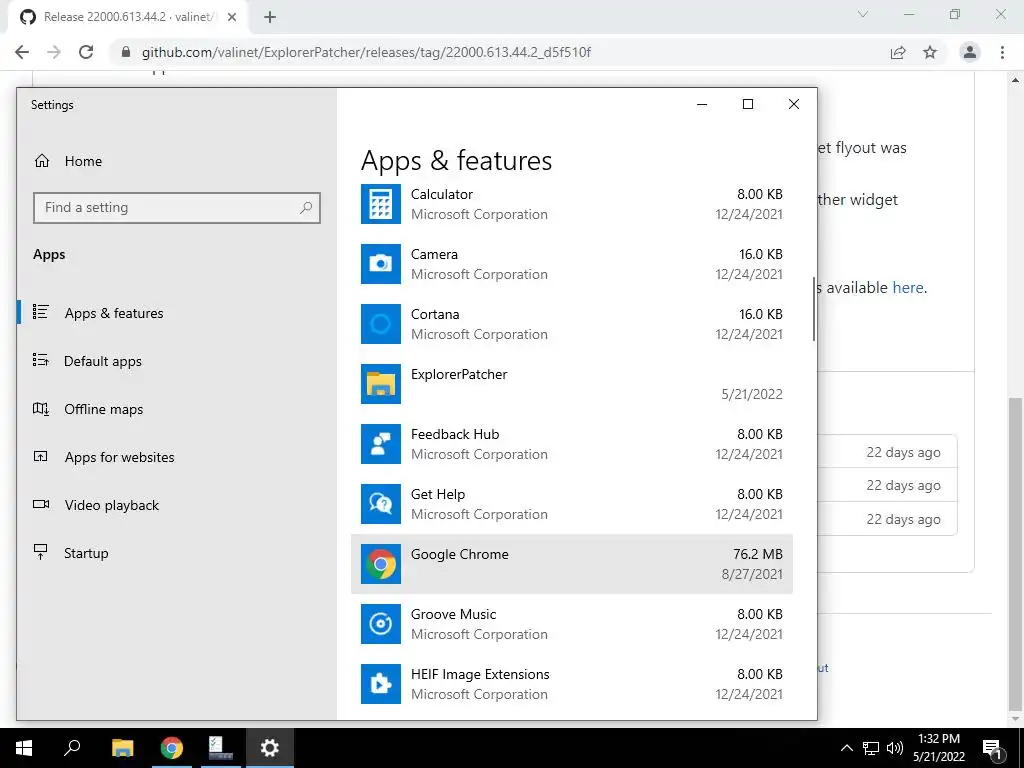
Task: Close the Release 22000.613.44.2 tab
Action: click(231, 17)
